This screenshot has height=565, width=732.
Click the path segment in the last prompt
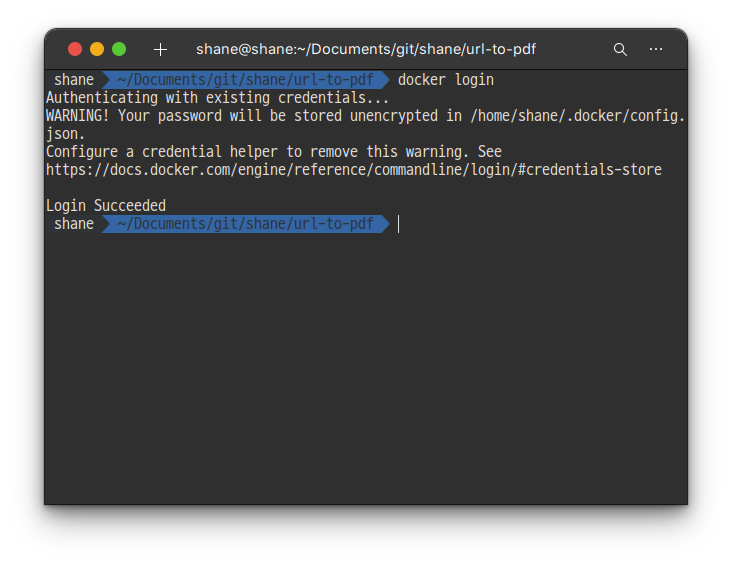[x=245, y=224]
